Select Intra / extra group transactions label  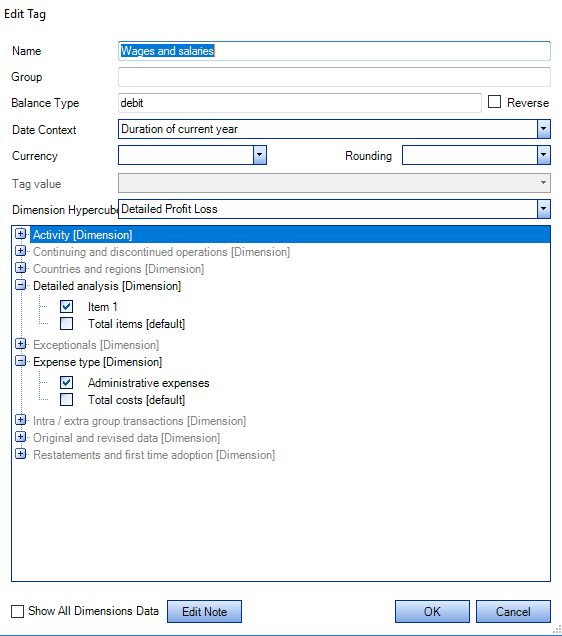[x=139, y=421]
